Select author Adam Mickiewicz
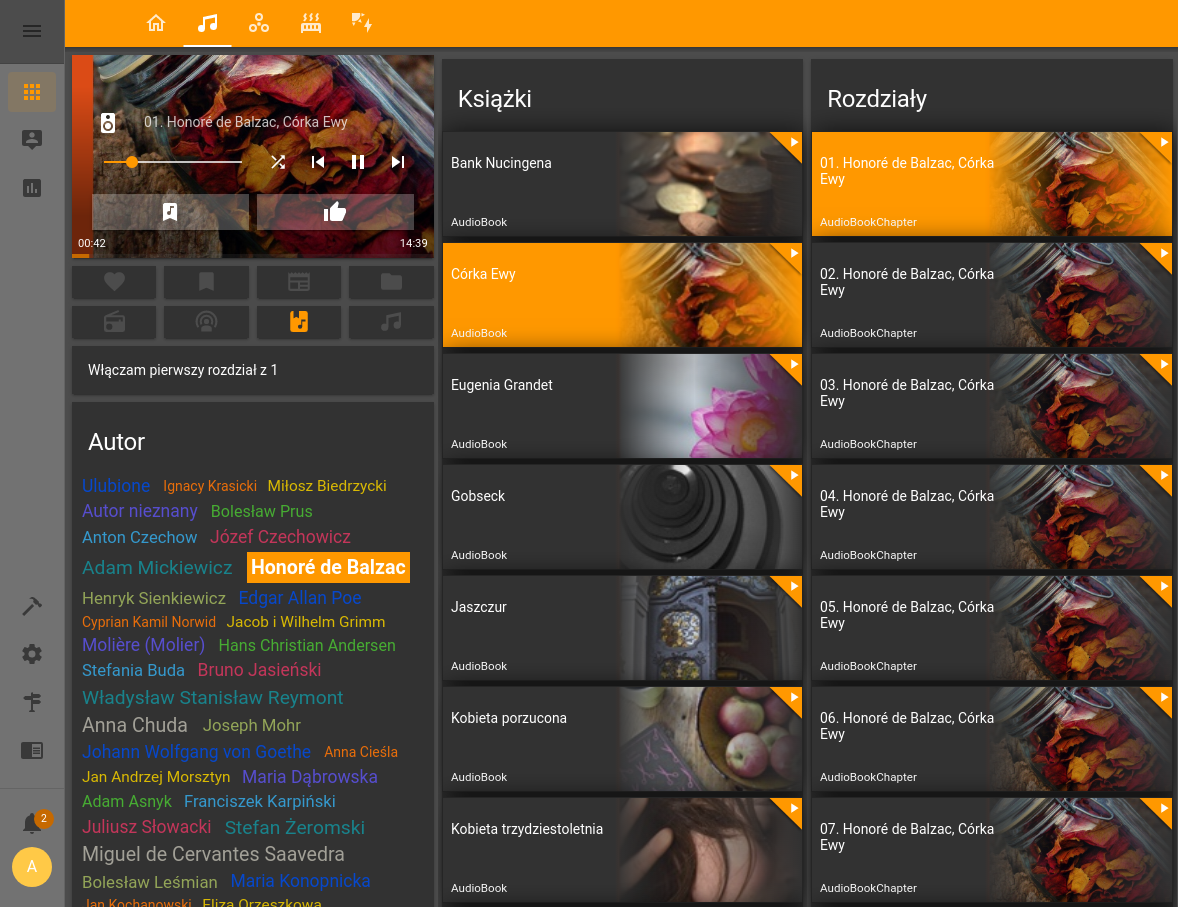The width and height of the screenshot is (1178, 907). [x=157, y=567]
